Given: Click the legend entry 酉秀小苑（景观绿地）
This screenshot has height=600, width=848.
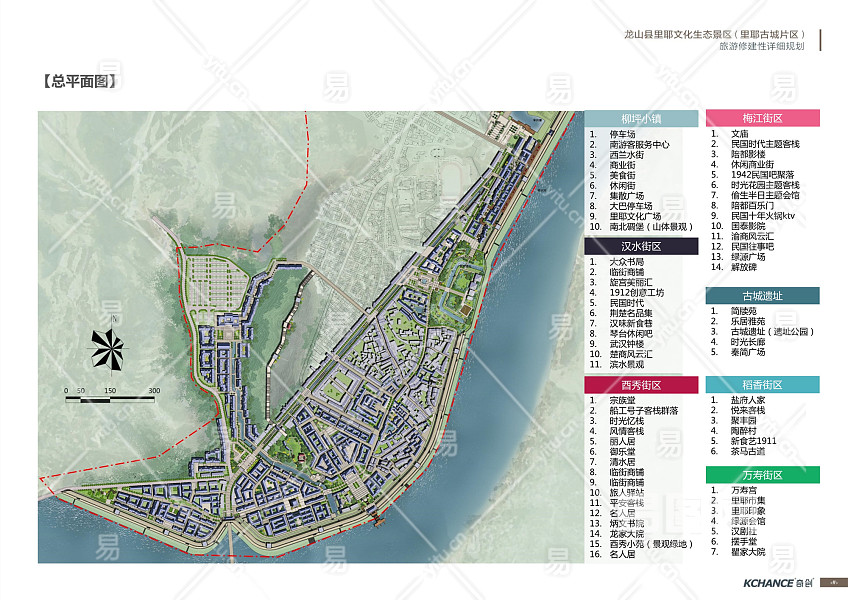Looking at the screenshot, I should click(x=651, y=544).
